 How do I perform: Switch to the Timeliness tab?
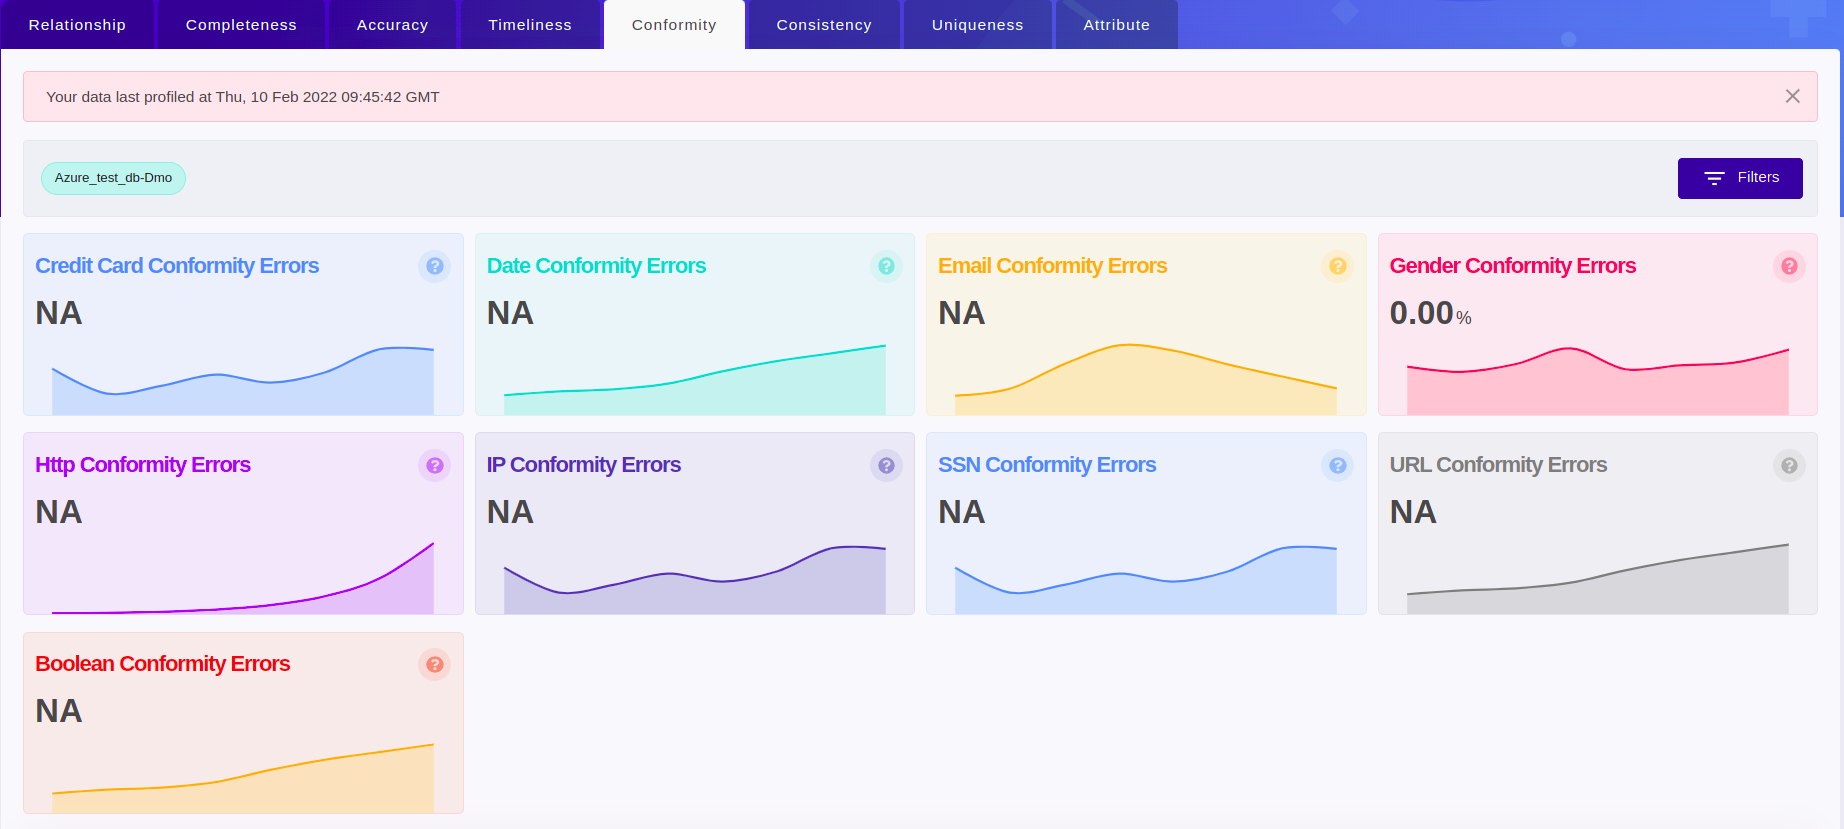click(x=529, y=25)
